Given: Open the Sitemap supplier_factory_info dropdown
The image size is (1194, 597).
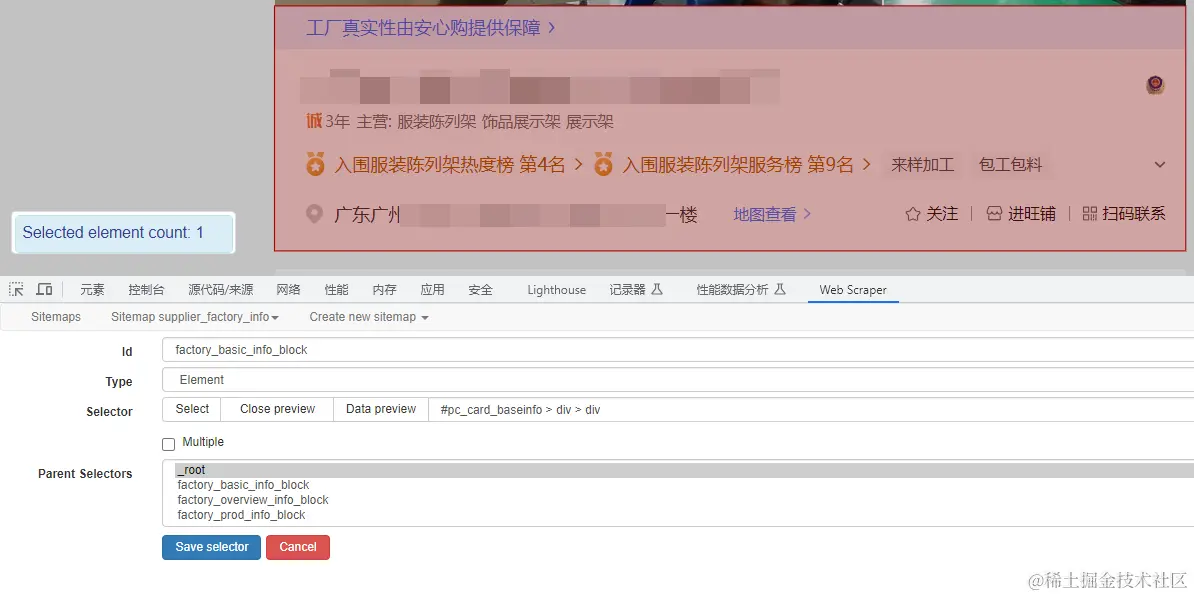Looking at the screenshot, I should pos(195,317).
